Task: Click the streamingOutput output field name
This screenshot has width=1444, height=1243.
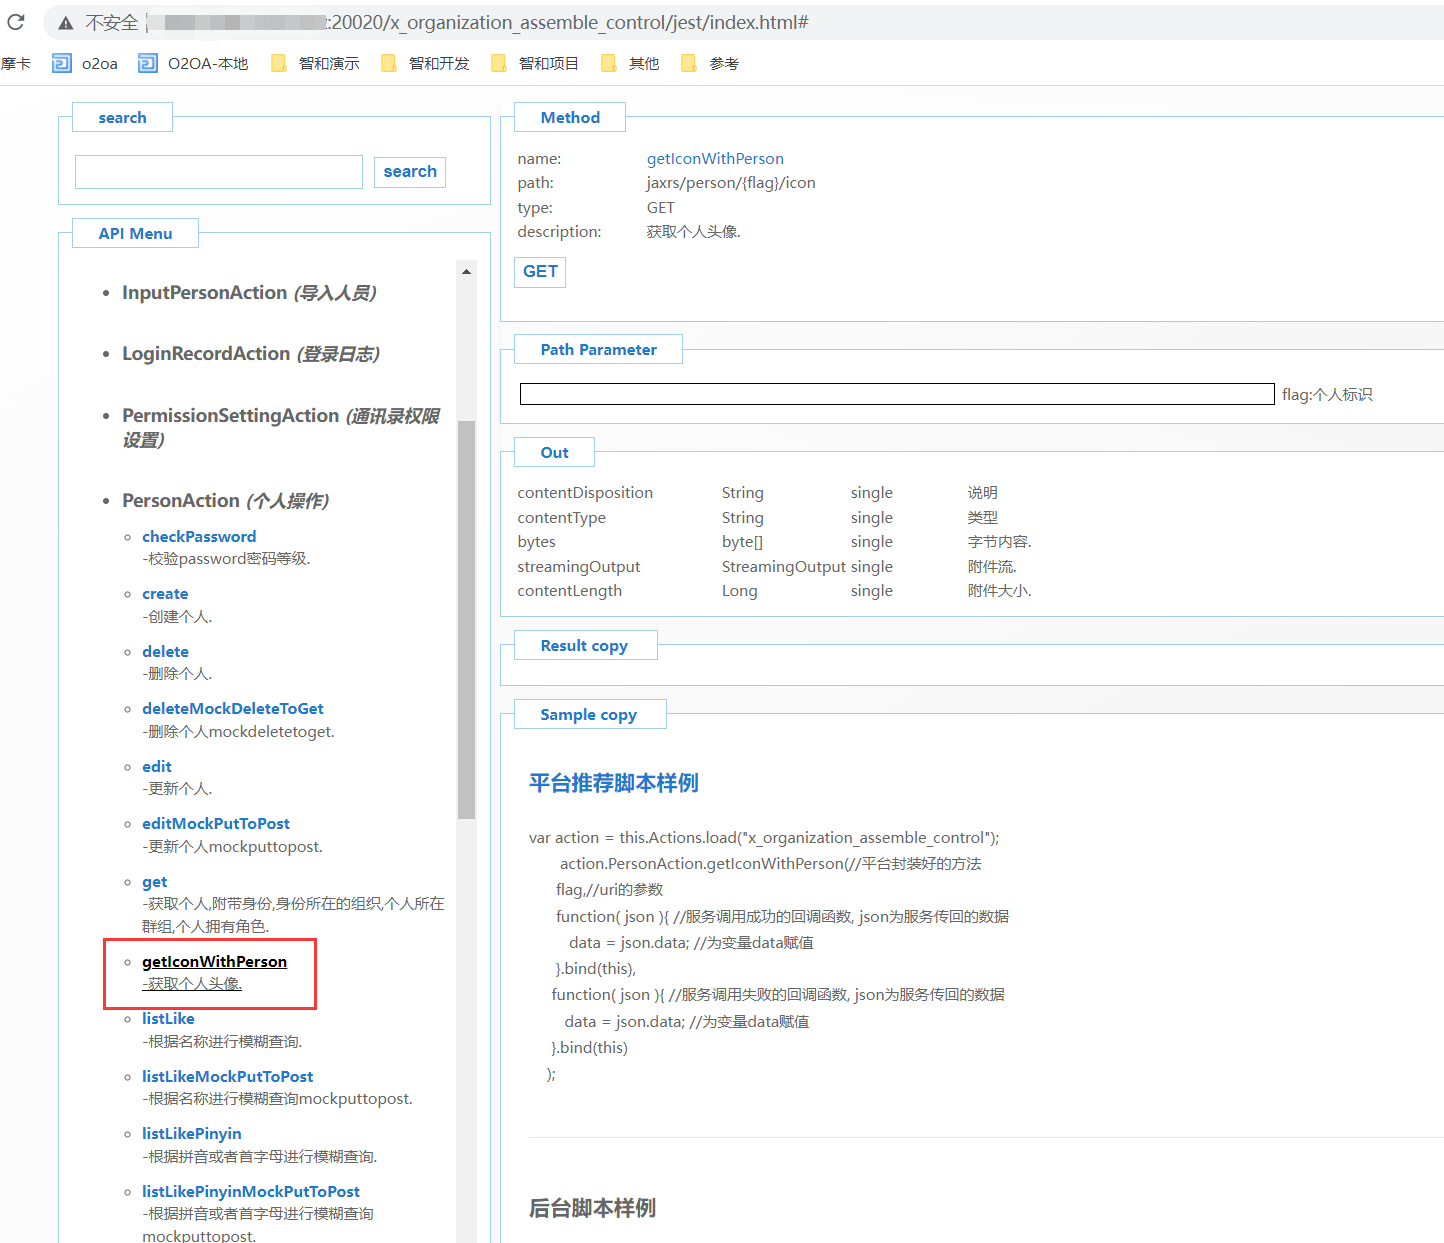Action: (579, 567)
